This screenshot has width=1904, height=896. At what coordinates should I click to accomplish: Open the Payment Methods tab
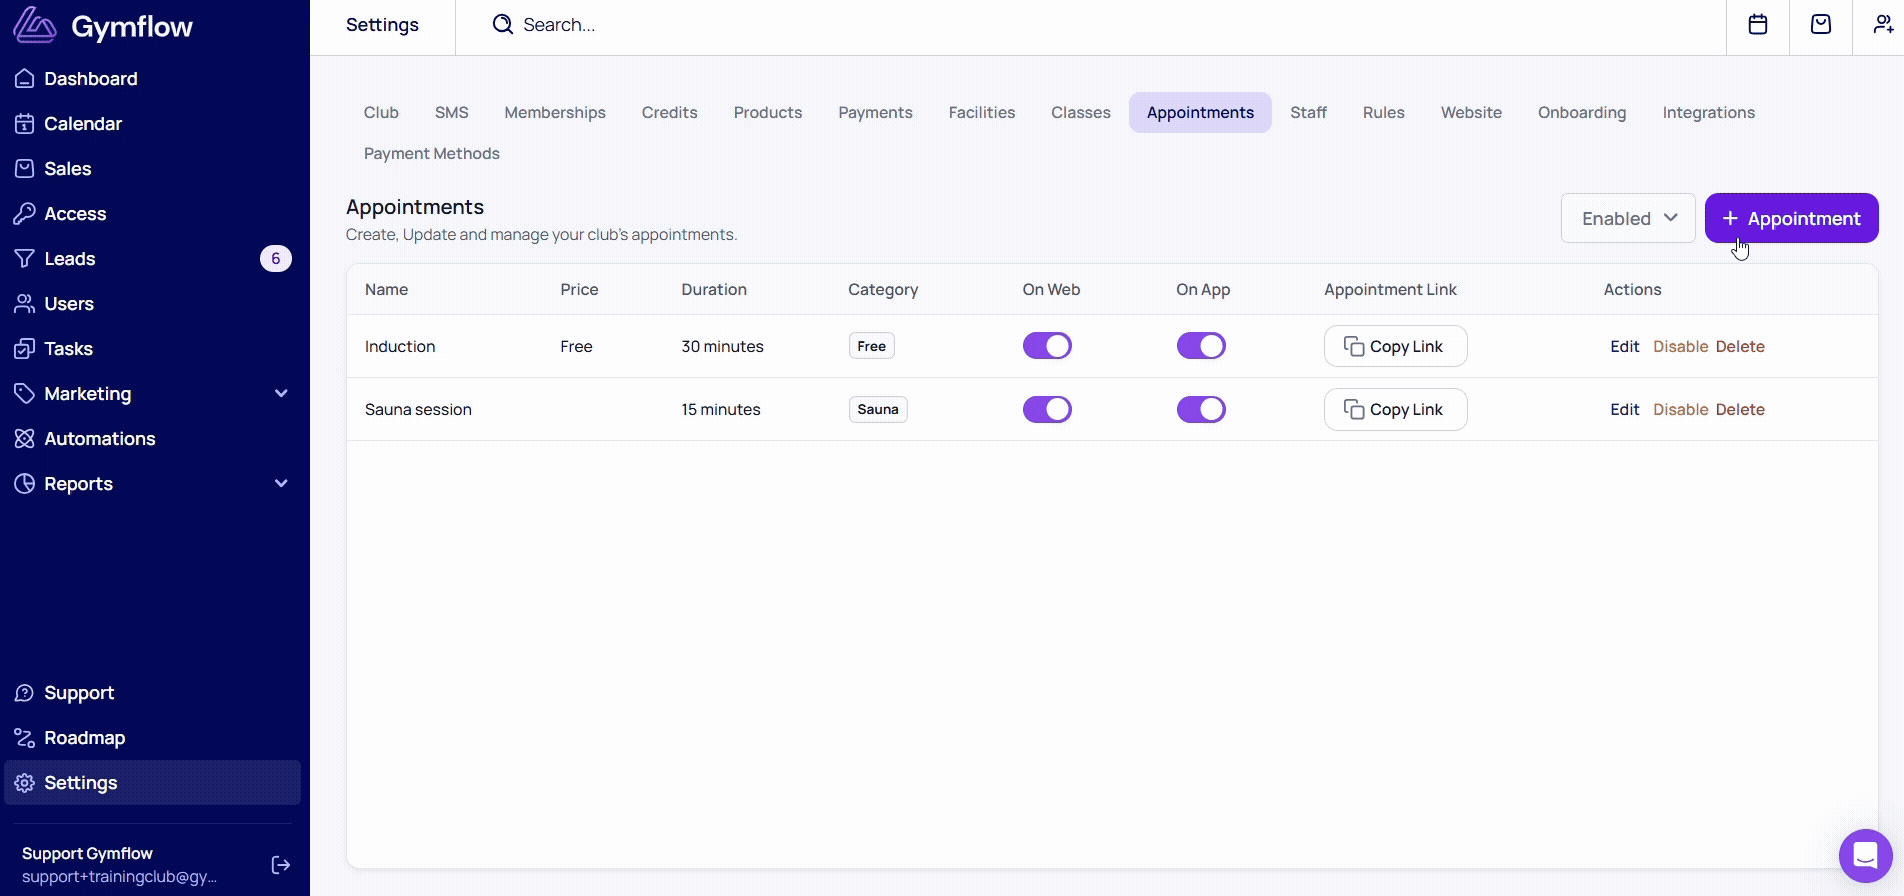[432, 154]
